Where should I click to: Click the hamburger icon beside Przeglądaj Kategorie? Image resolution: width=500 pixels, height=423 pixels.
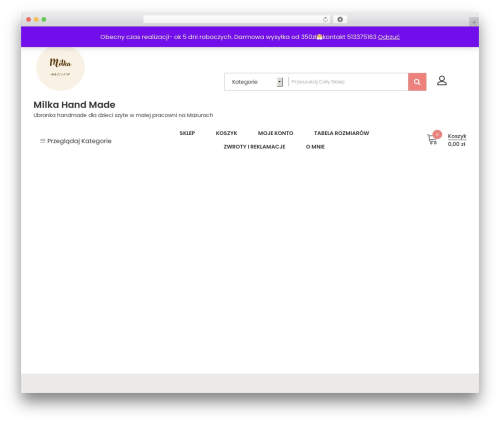point(42,141)
